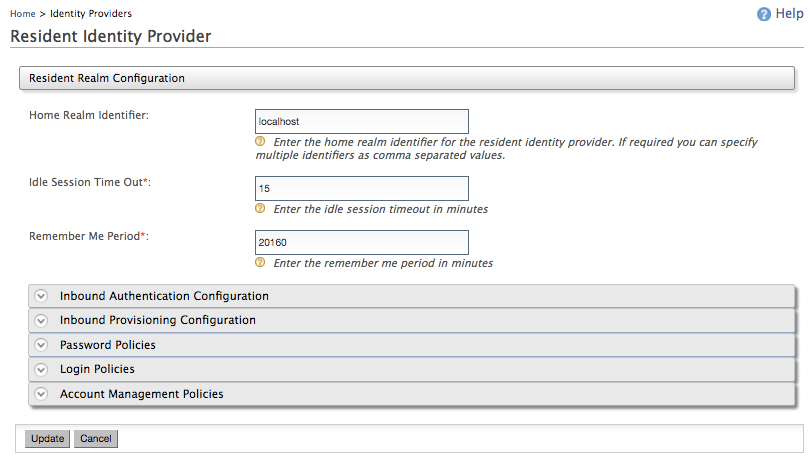This screenshot has width=811, height=465.
Task: Expand Inbound Authentication Configuration section
Action: pos(164,296)
